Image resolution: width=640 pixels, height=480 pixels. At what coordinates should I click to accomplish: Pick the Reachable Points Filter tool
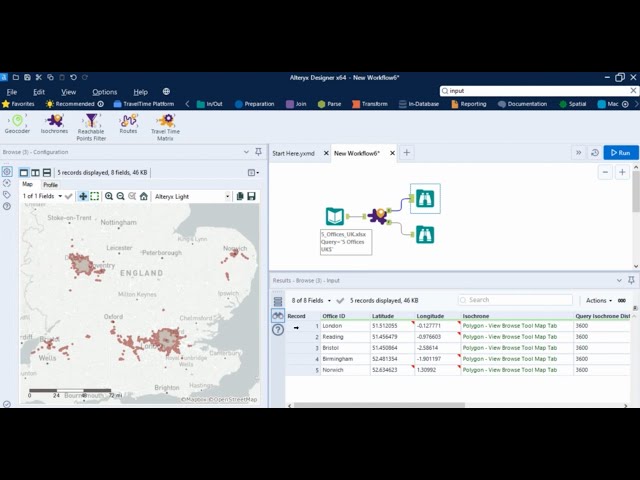(x=91, y=127)
